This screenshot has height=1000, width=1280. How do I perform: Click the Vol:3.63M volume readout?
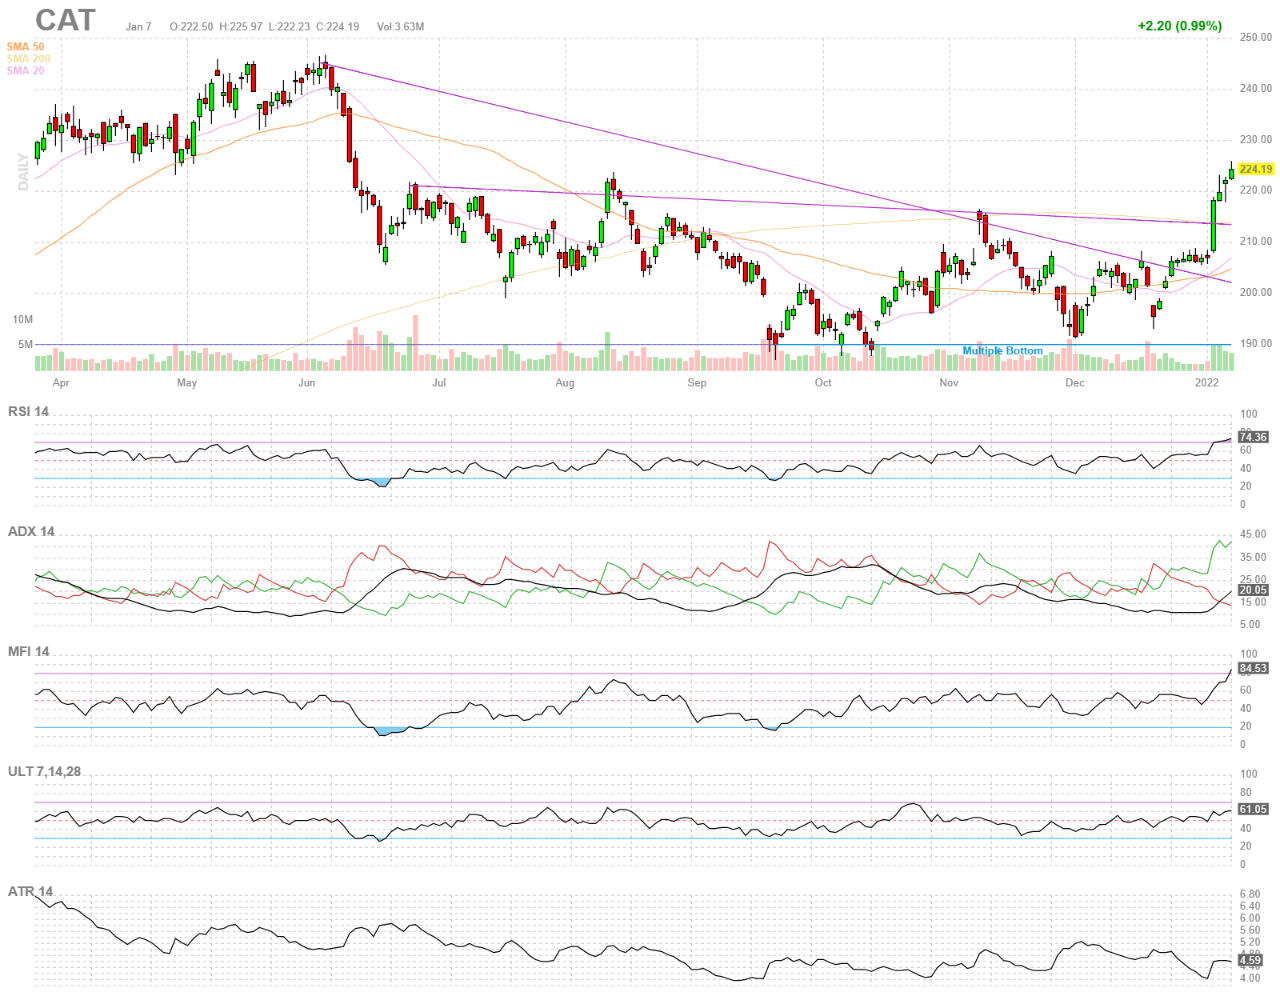[x=400, y=27]
